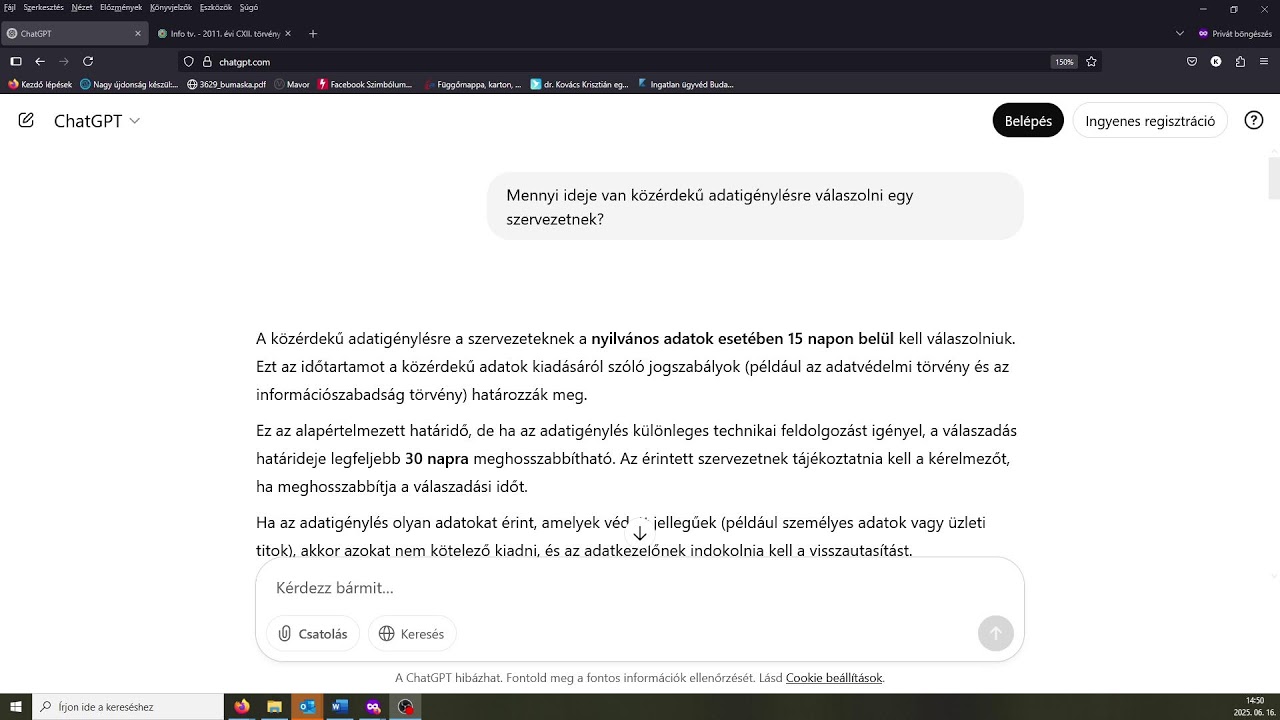This screenshot has height=720, width=1280.
Task: Open the K account profile icon
Action: 1216,61
